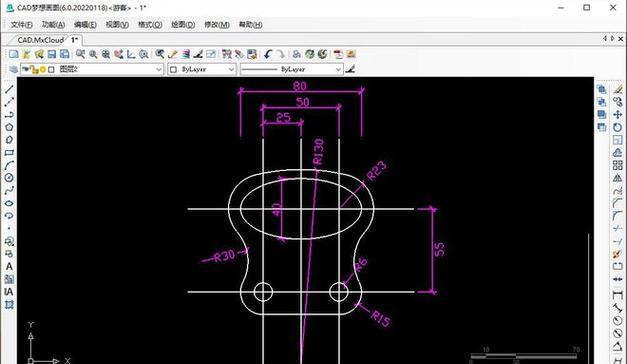Switch to the CAD.MxCloud document tab
The height and width of the screenshot is (364, 627).
[40, 40]
